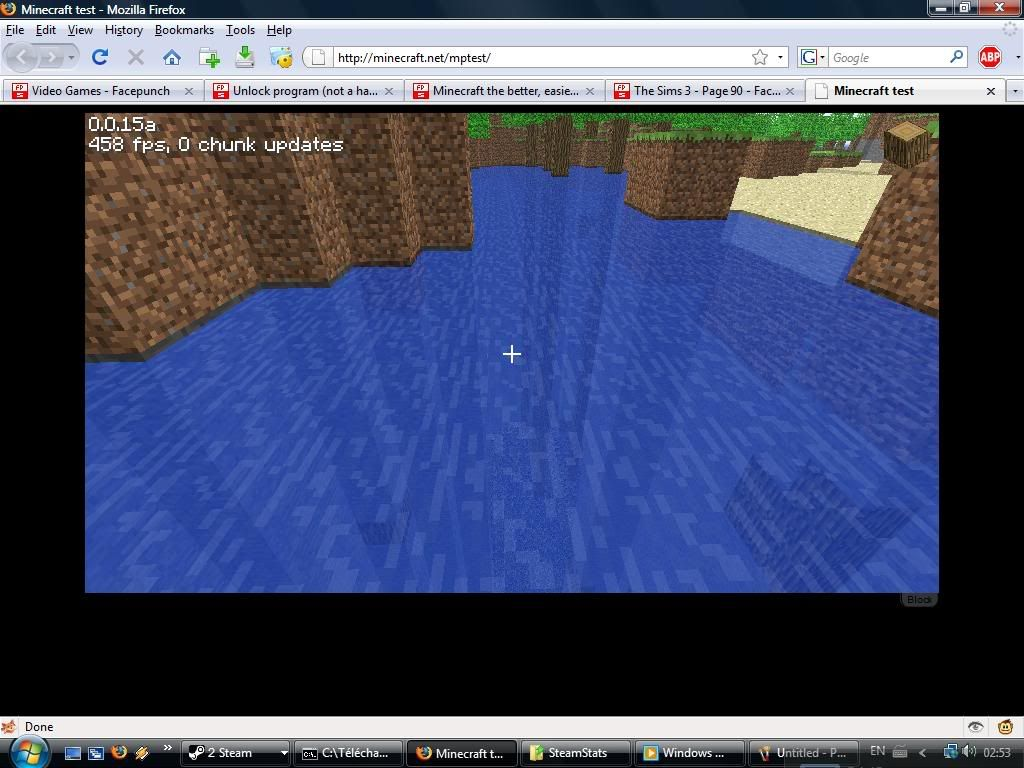Switch to SteamStats taskbar button

pyautogui.click(x=575, y=753)
